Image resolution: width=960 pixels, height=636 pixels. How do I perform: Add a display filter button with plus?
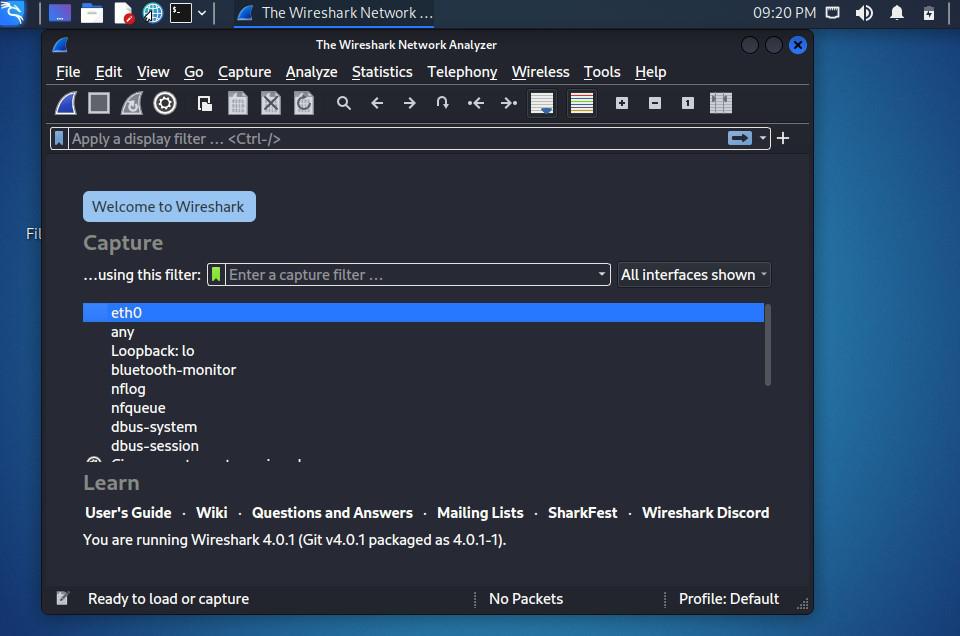(783, 138)
